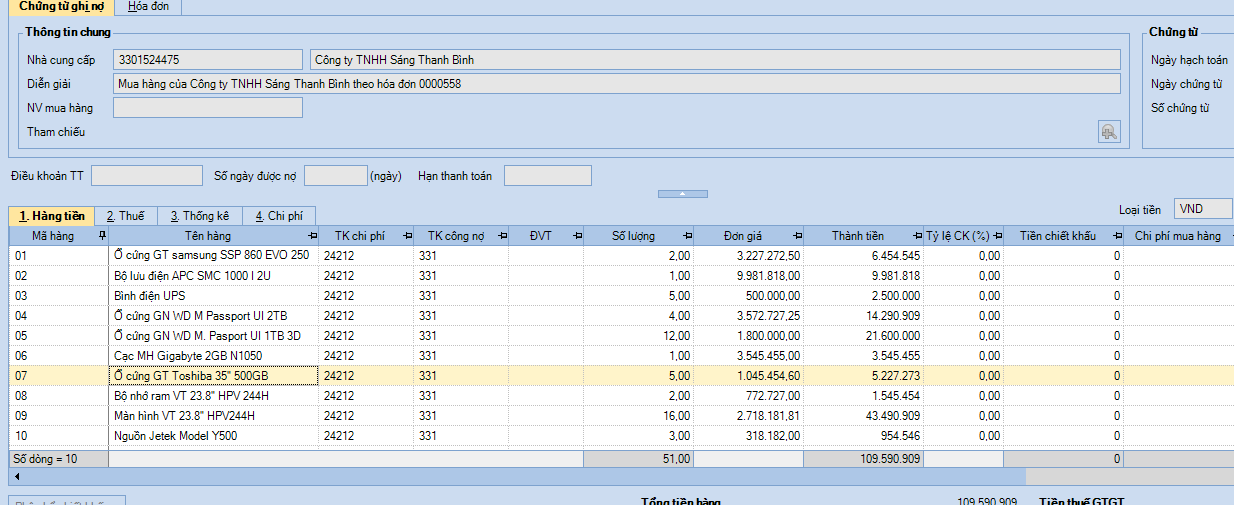Pin the Đơn giá column

(796, 236)
